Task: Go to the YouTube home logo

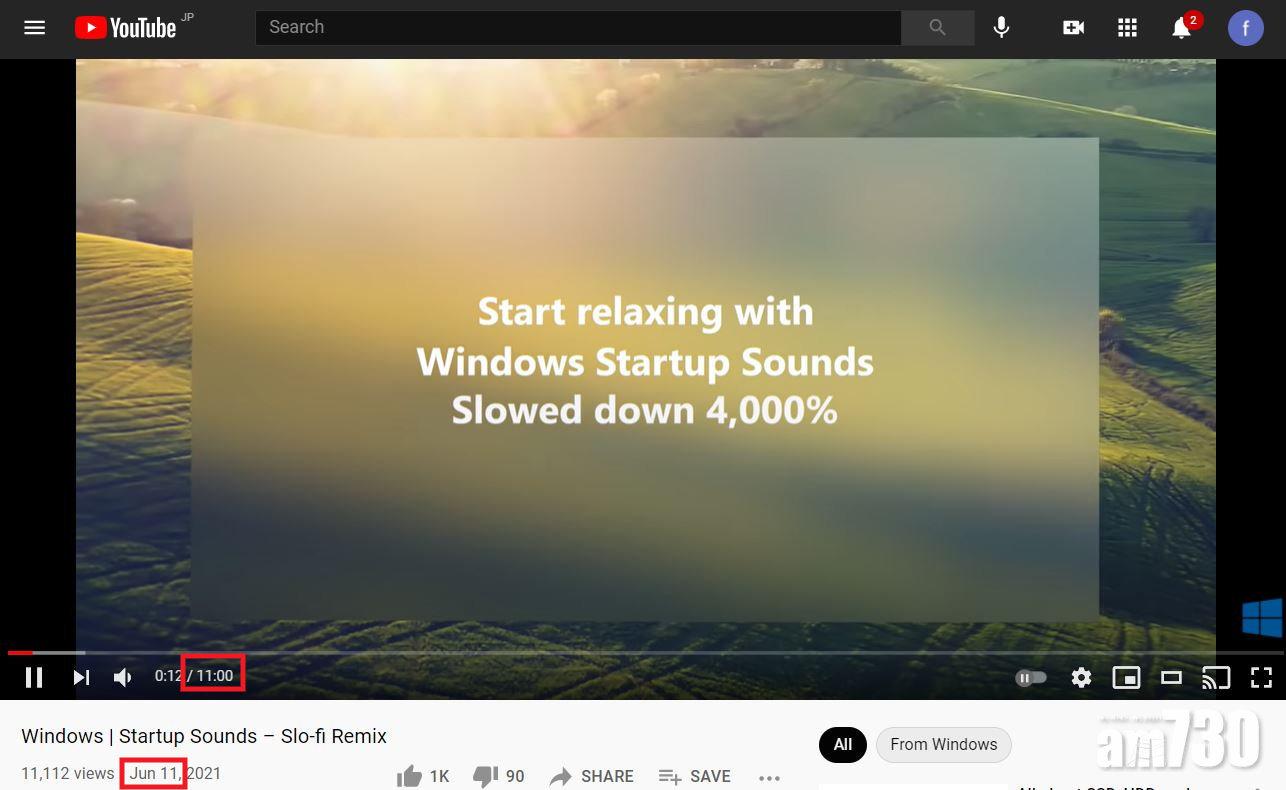Action: 126,28
